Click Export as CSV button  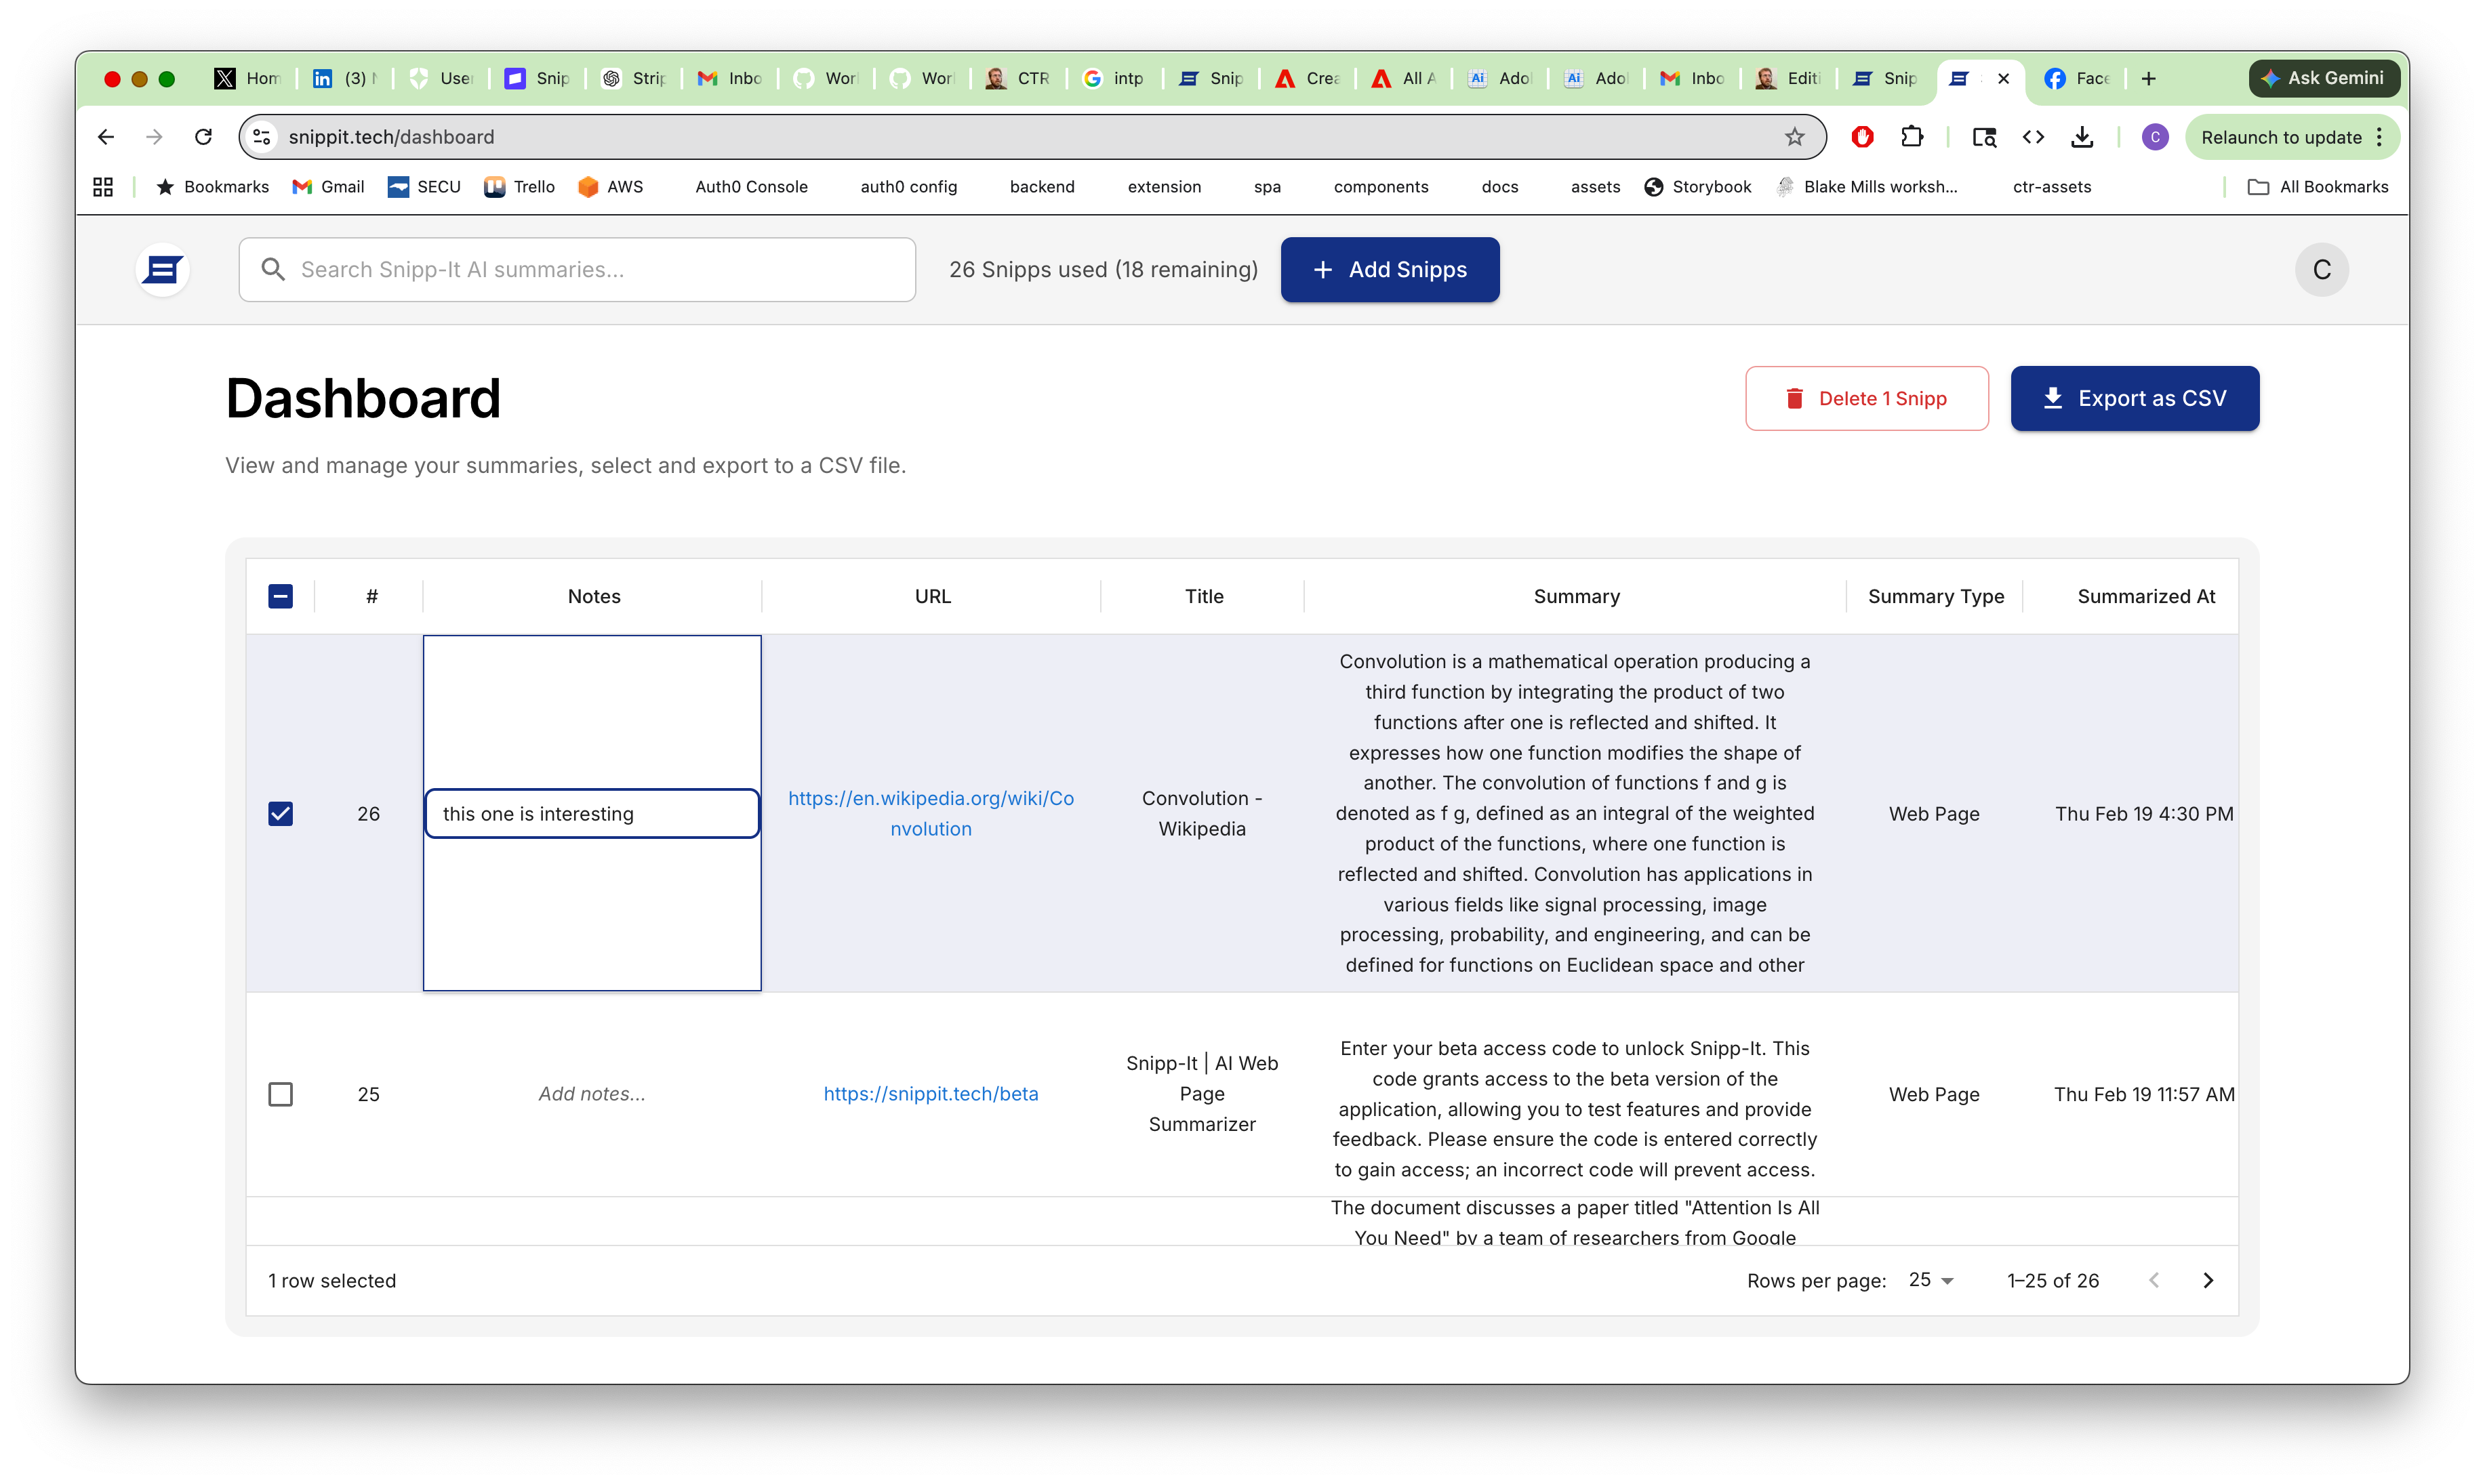coord(2134,398)
